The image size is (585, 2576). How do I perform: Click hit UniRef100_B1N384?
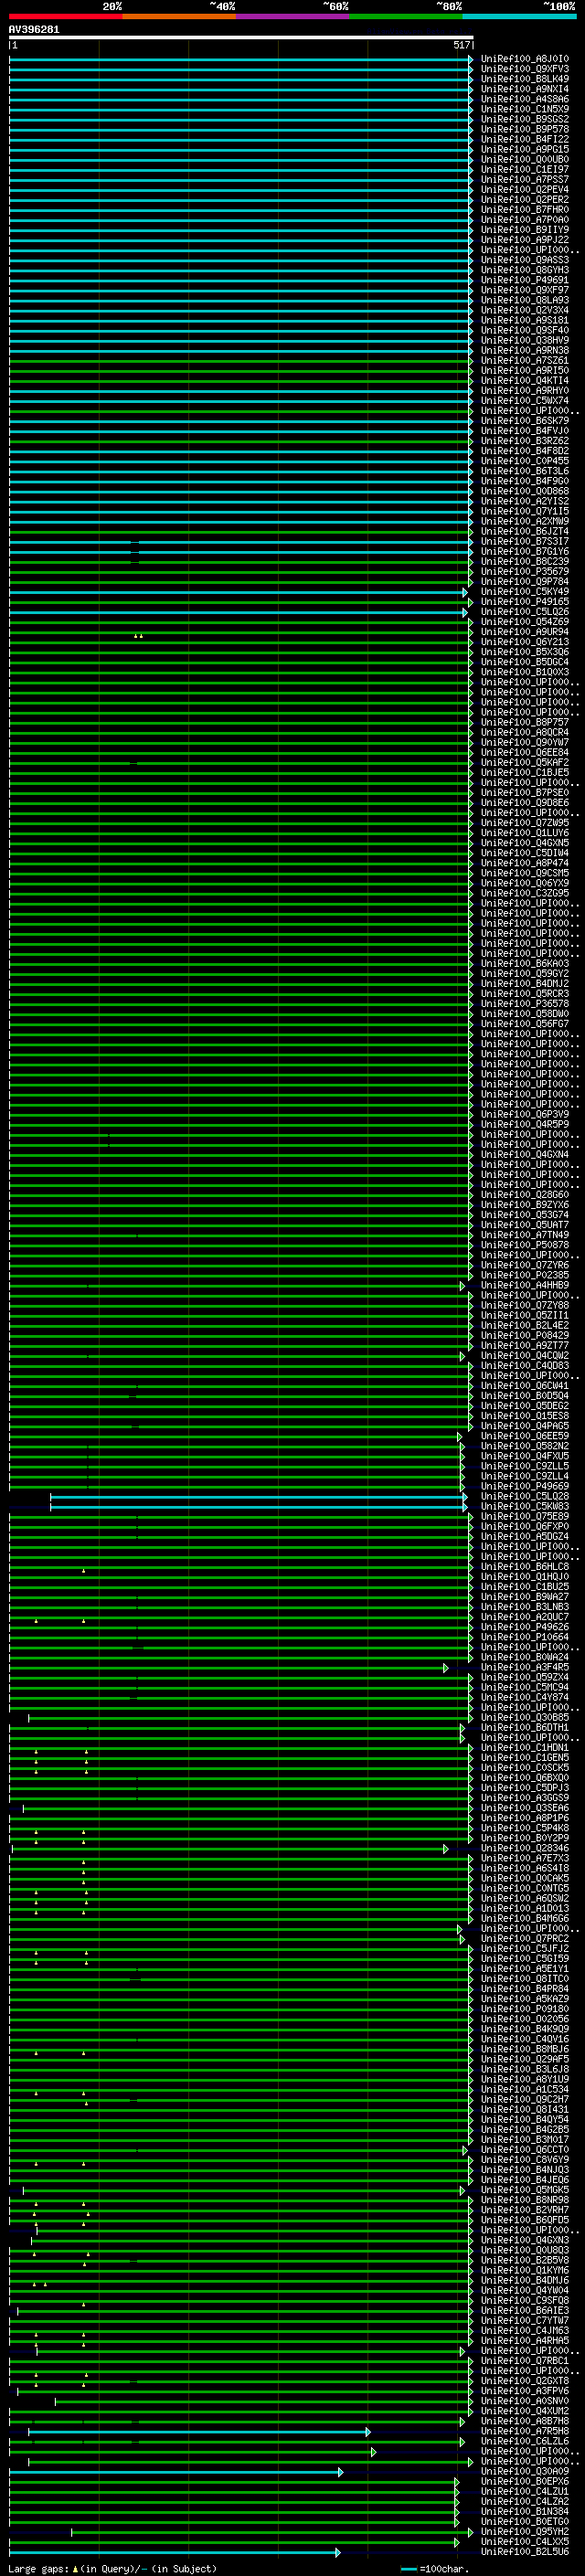tap(525, 2511)
